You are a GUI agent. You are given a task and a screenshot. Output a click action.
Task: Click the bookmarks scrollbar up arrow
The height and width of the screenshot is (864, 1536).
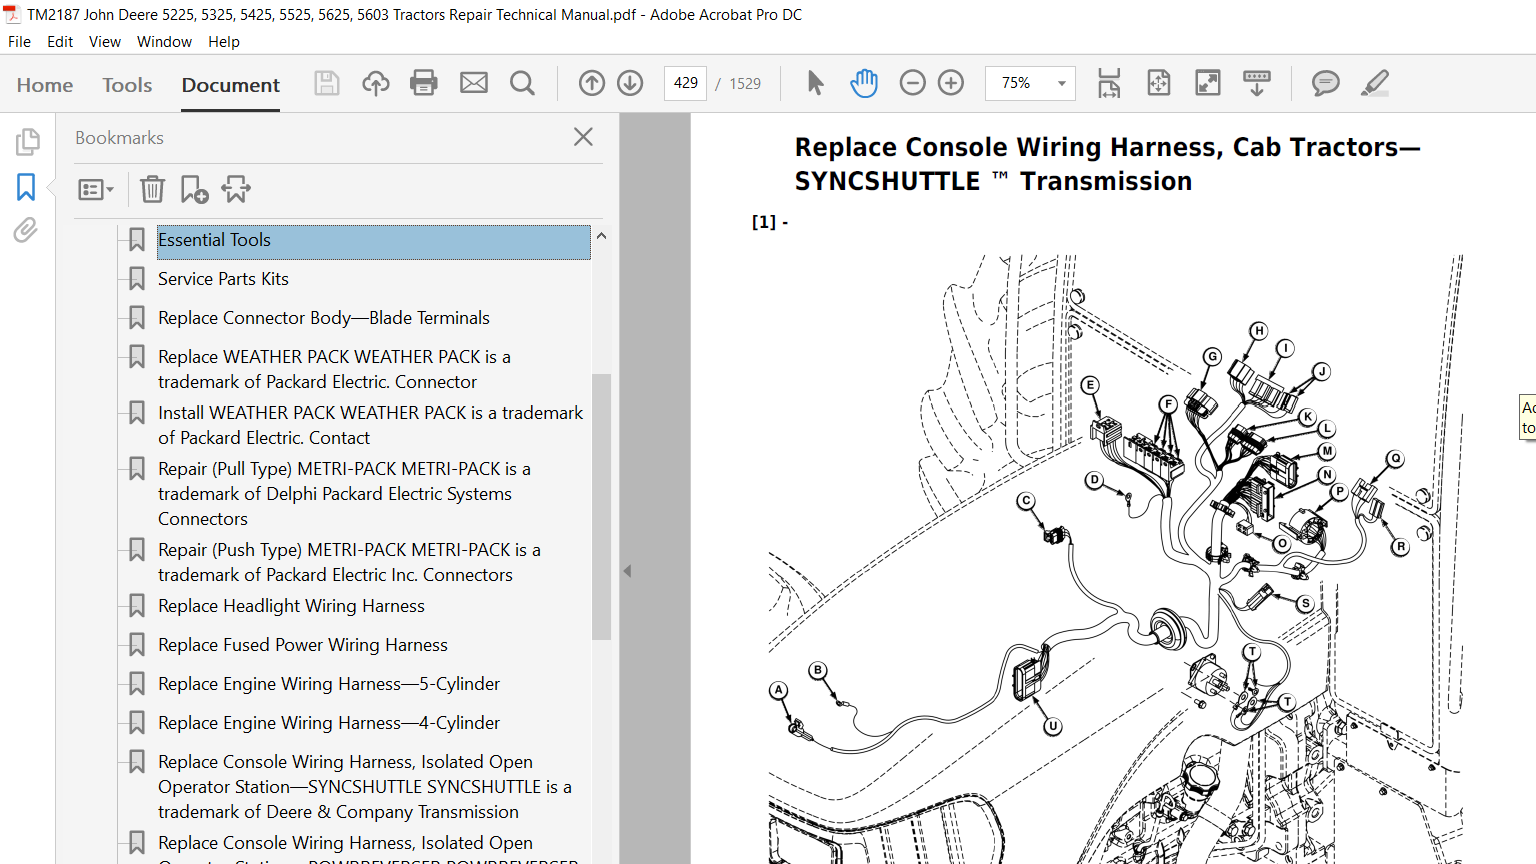(x=601, y=236)
